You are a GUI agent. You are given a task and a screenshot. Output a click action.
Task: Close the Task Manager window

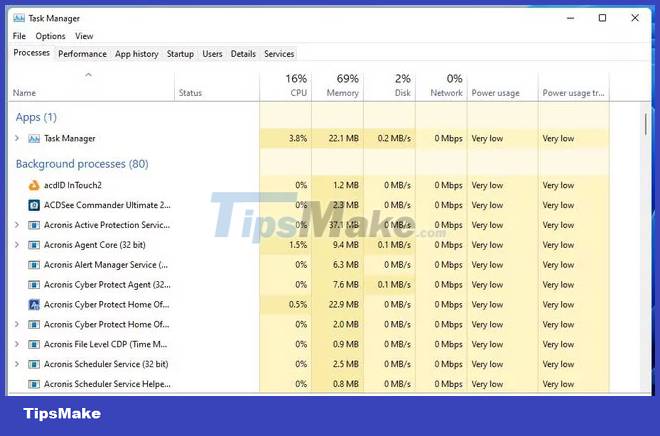click(x=635, y=18)
